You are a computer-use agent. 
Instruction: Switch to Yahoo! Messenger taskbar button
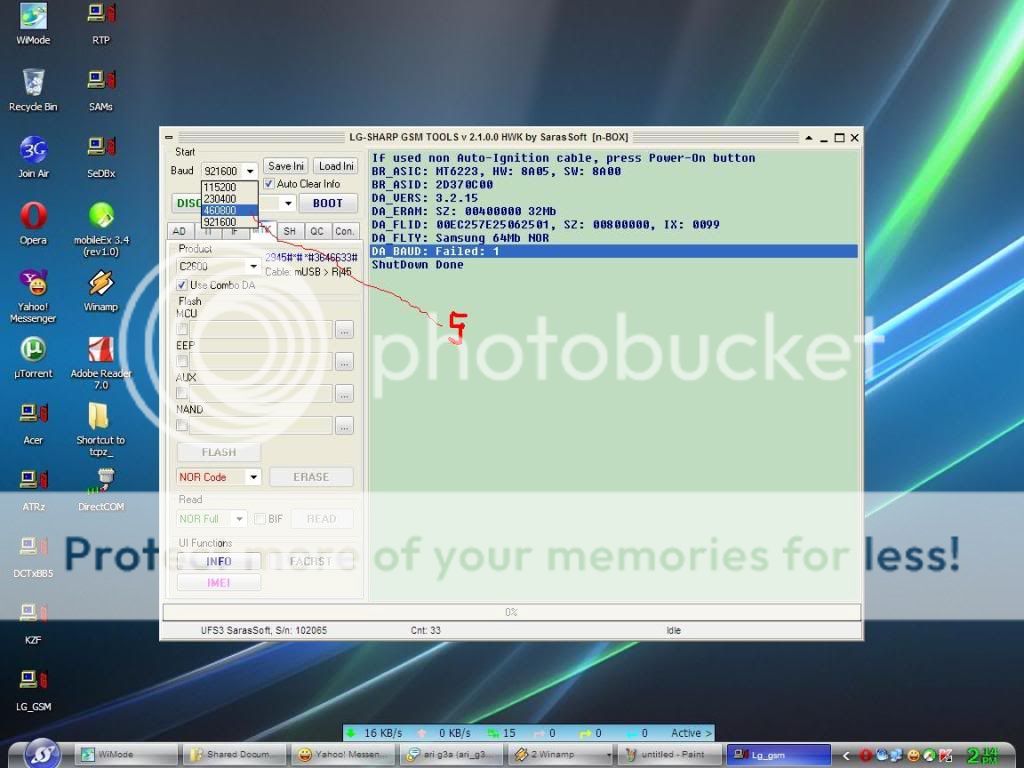point(344,754)
